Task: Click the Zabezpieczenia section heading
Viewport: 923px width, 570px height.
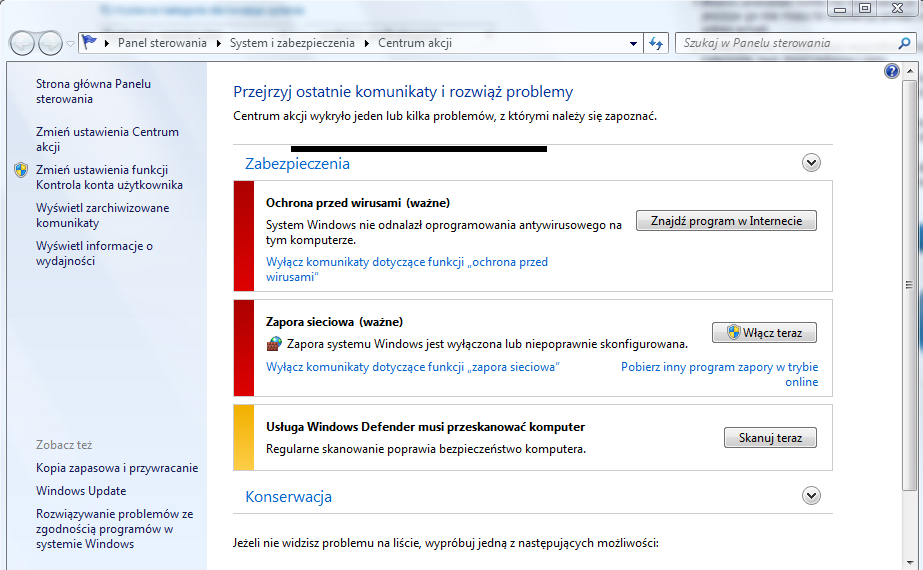Action: (297, 164)
